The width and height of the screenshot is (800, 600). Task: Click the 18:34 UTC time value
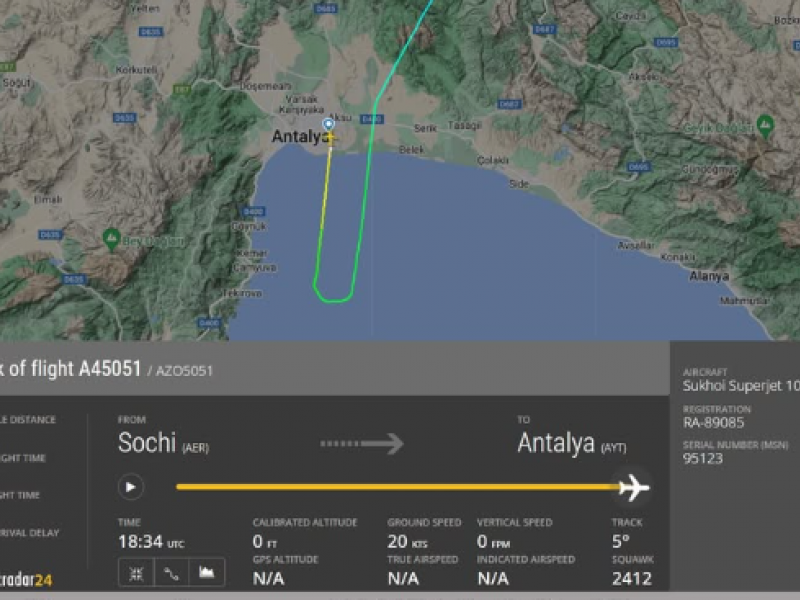(x=151, y=542)
